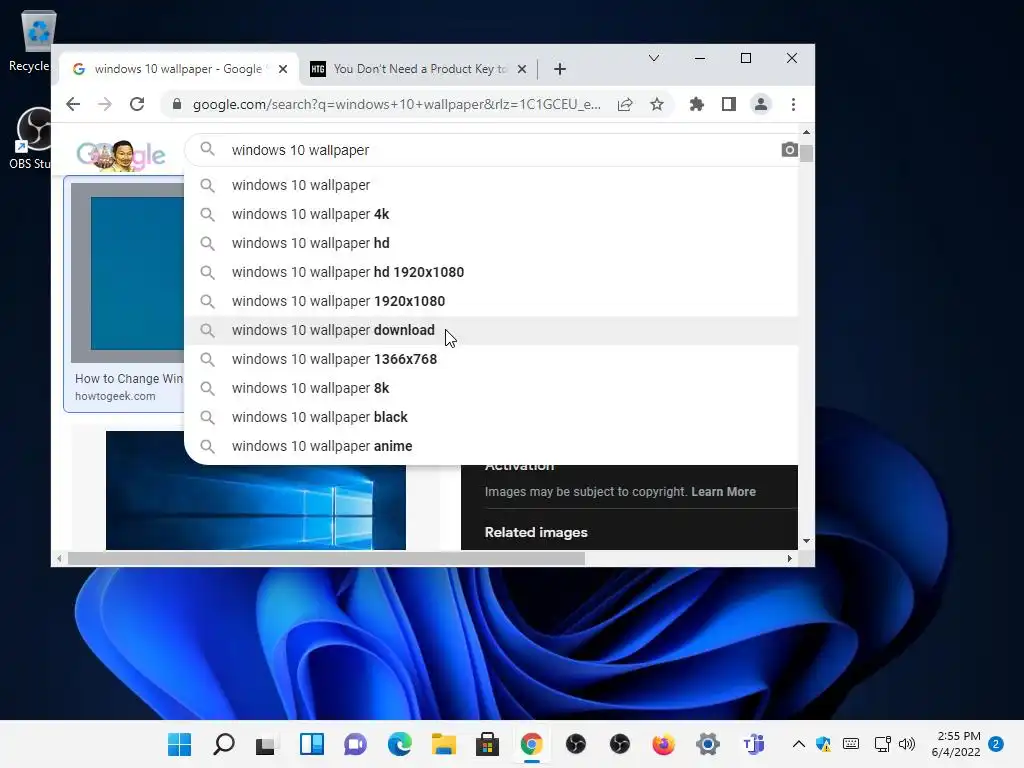Screen dimensions: 1024x768
Task: Open the Chrome extensions puzzle icon
Action: click(x=697, y=104)
